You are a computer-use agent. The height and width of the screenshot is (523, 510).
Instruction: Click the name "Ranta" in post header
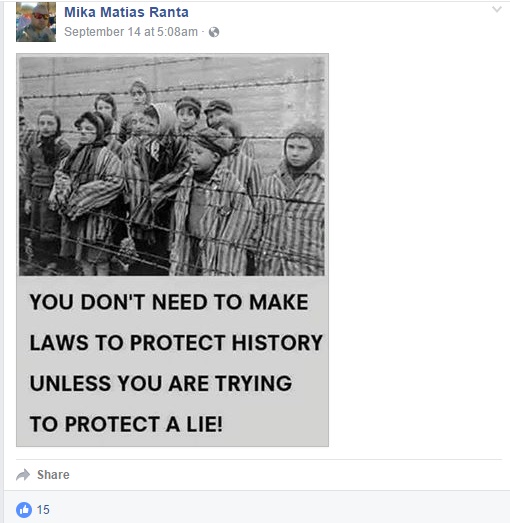click(x=169, y=12)
